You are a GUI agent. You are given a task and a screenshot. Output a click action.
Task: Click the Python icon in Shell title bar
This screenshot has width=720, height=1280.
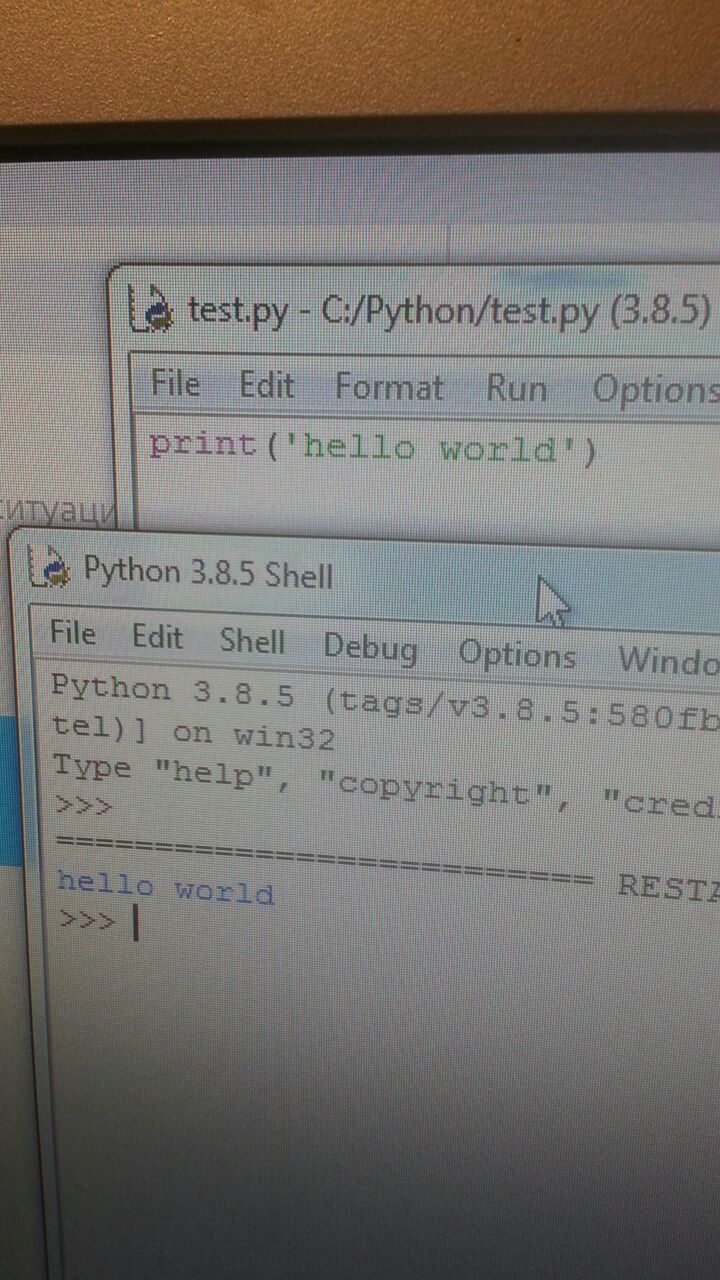click(51, 568)
